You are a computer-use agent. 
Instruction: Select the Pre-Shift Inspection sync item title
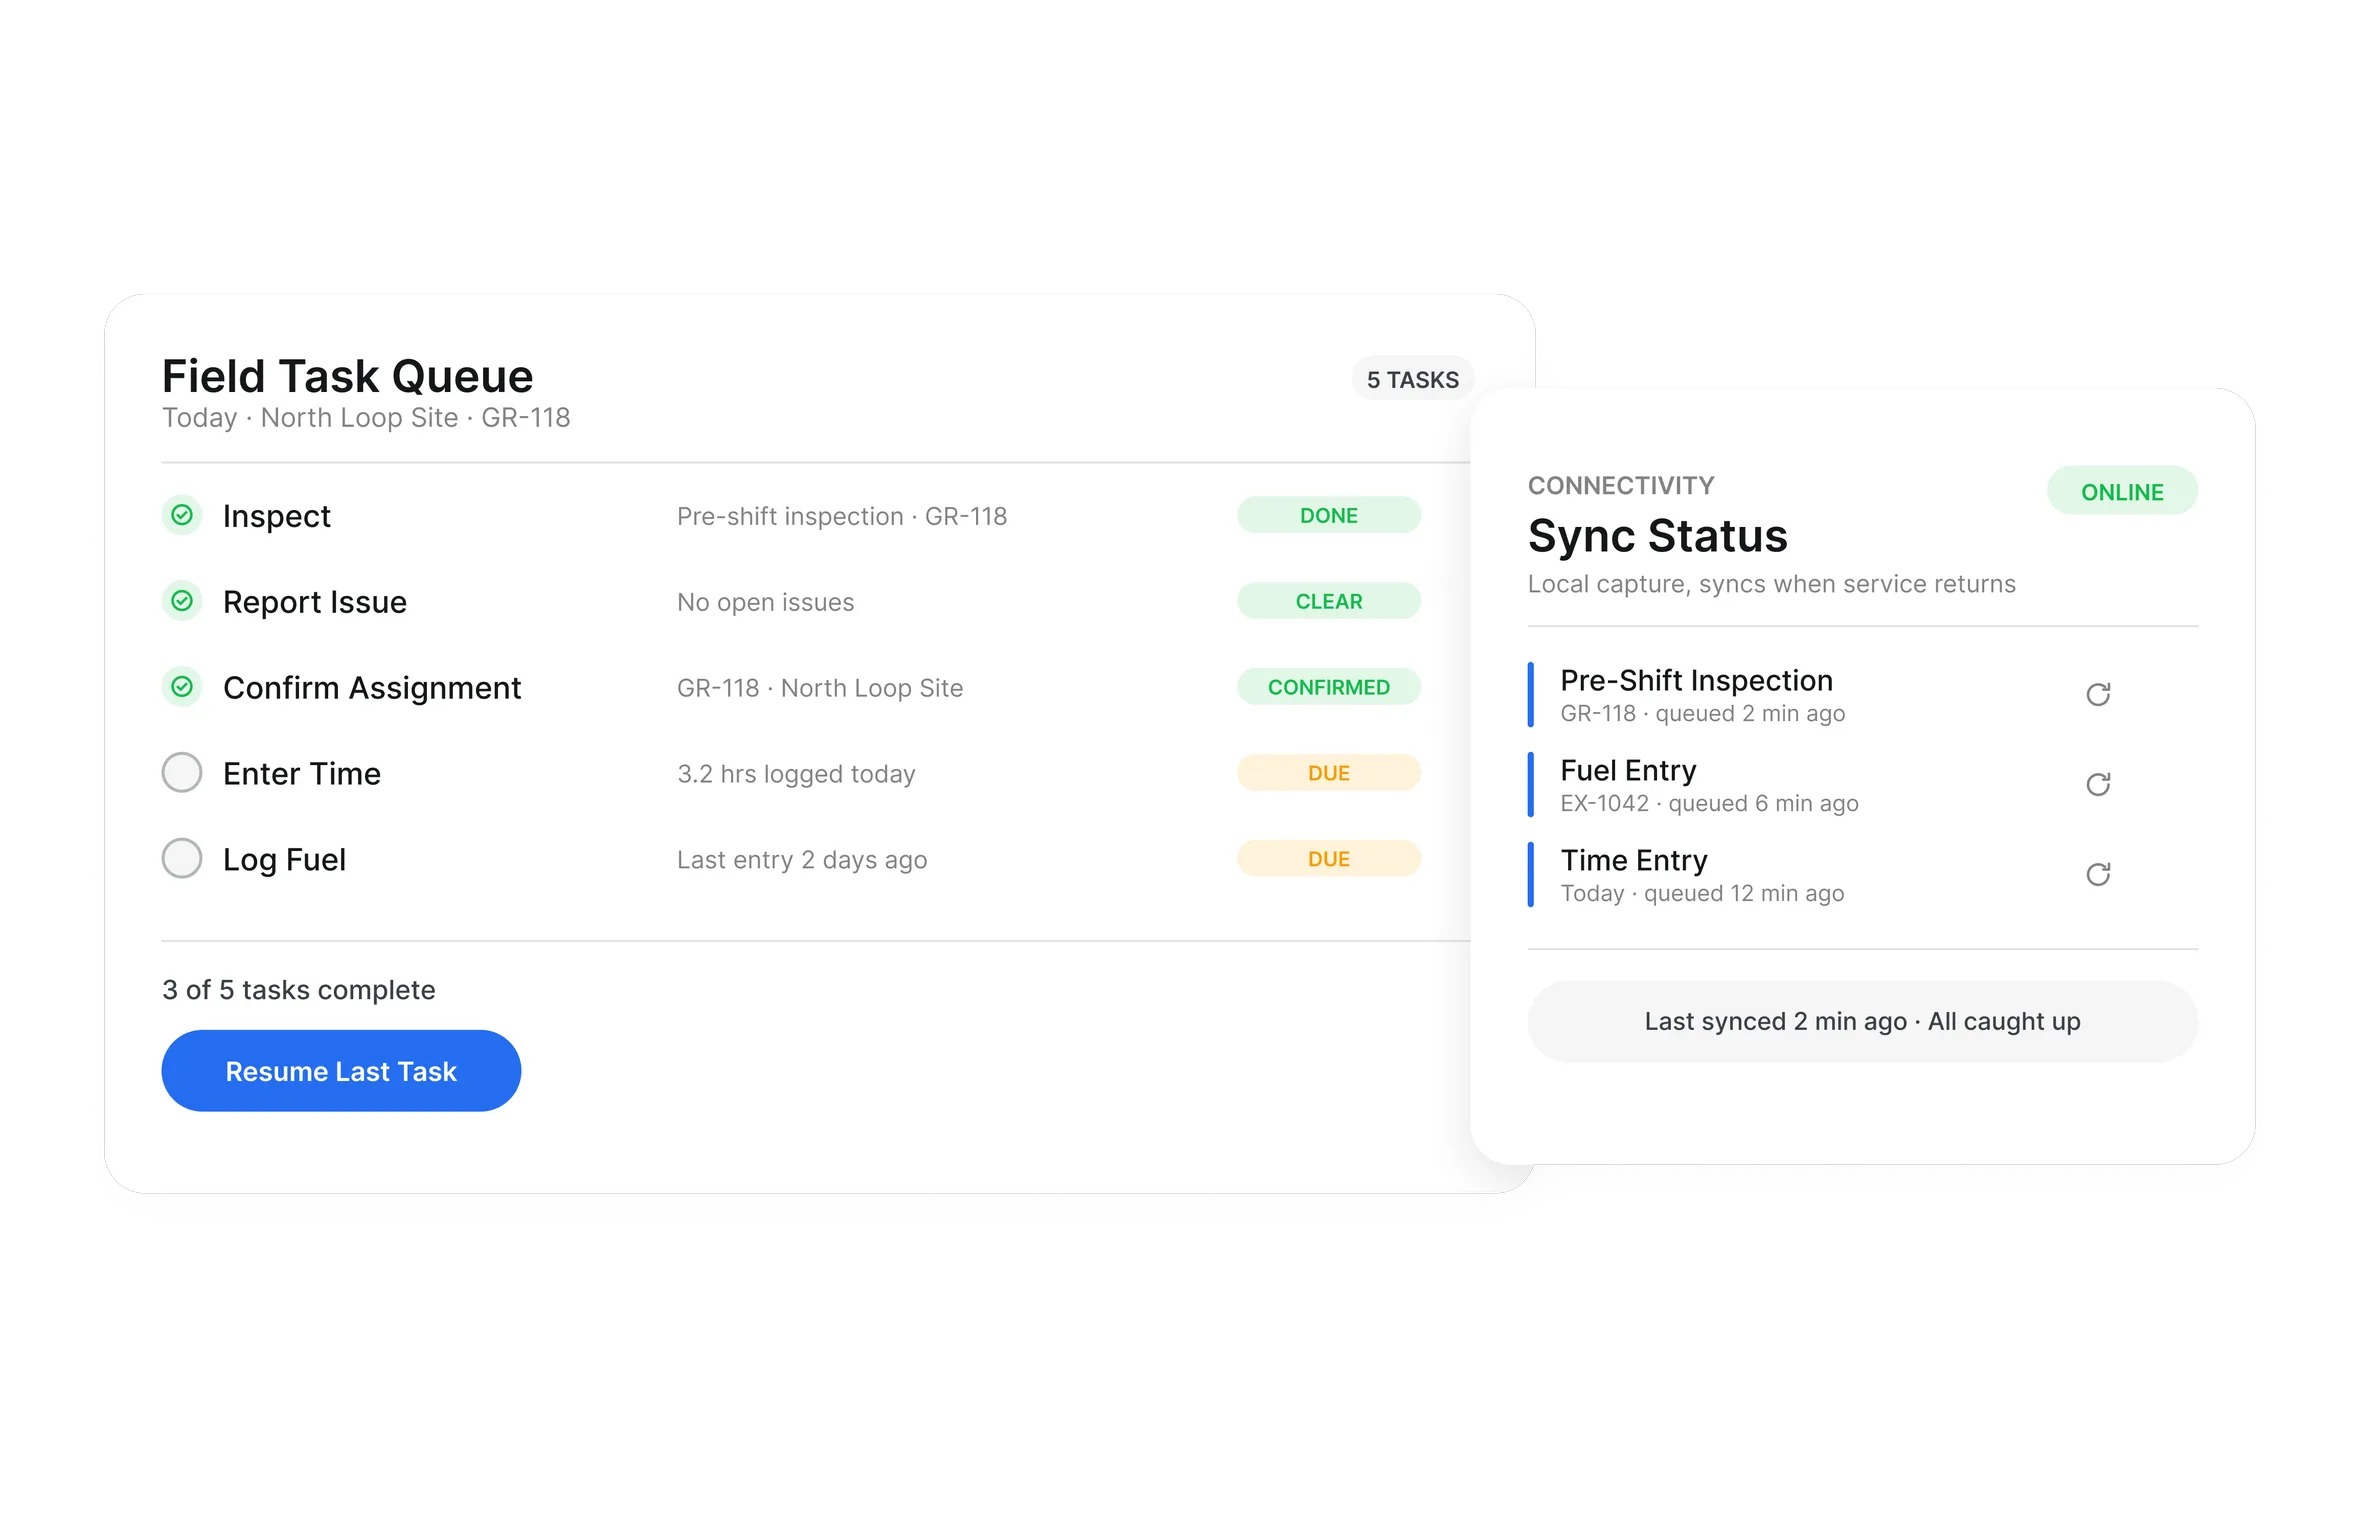pyautogui.click(x=1696, y=680)
